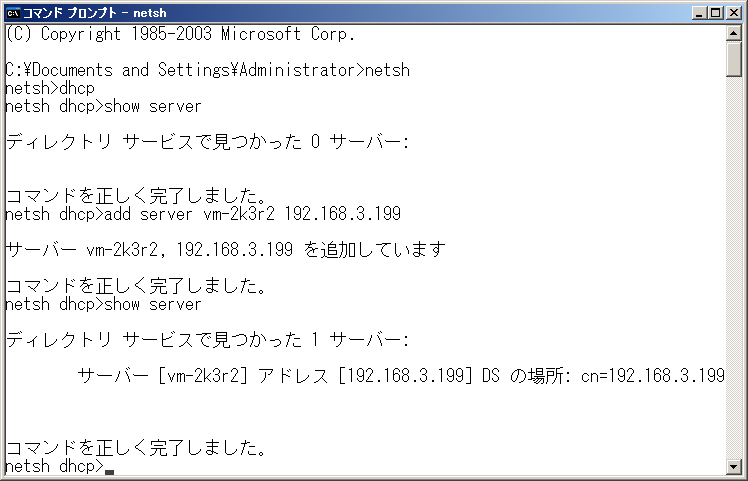The image size is (748, 481).
Task: Click the empty scrollbar track below thumb
Action: [734, 267]
